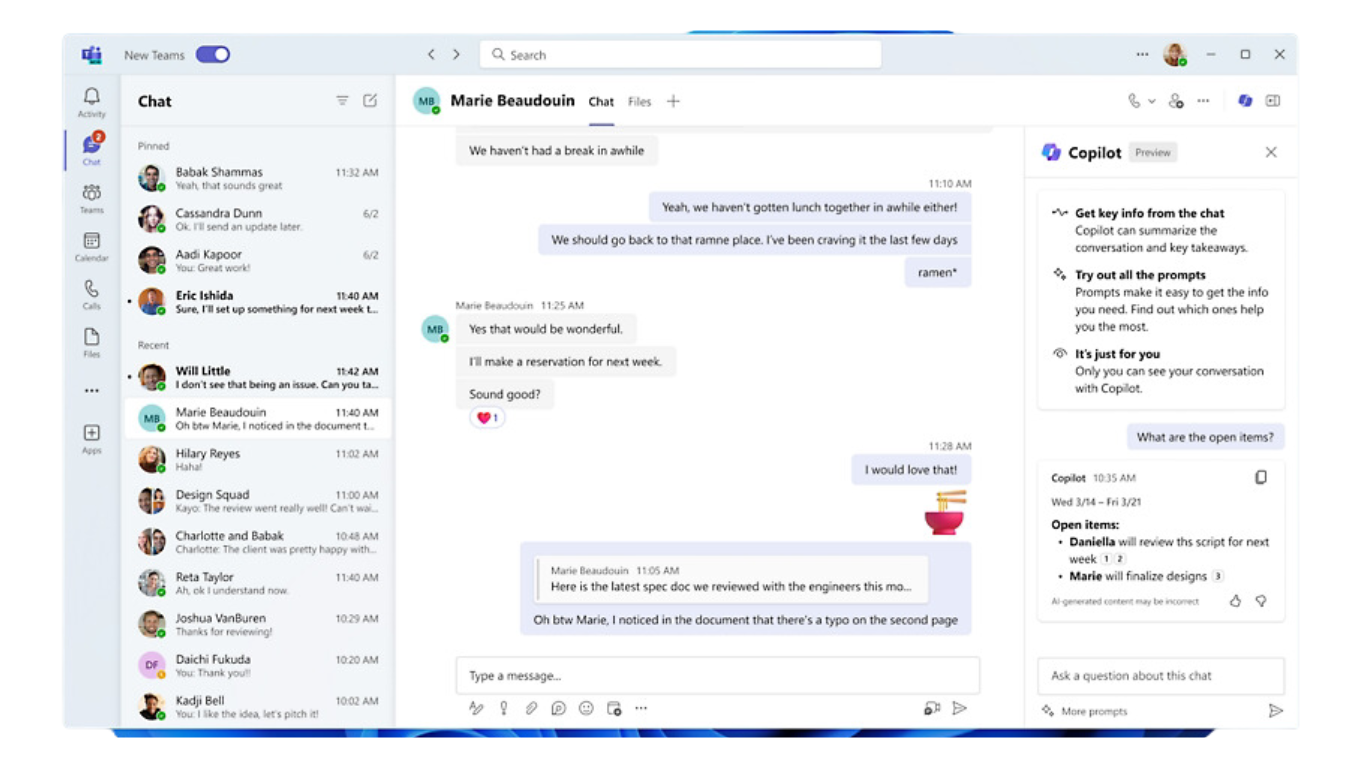
Task: Open Calendar in the sidebar
Action: [x=91, y=246]
